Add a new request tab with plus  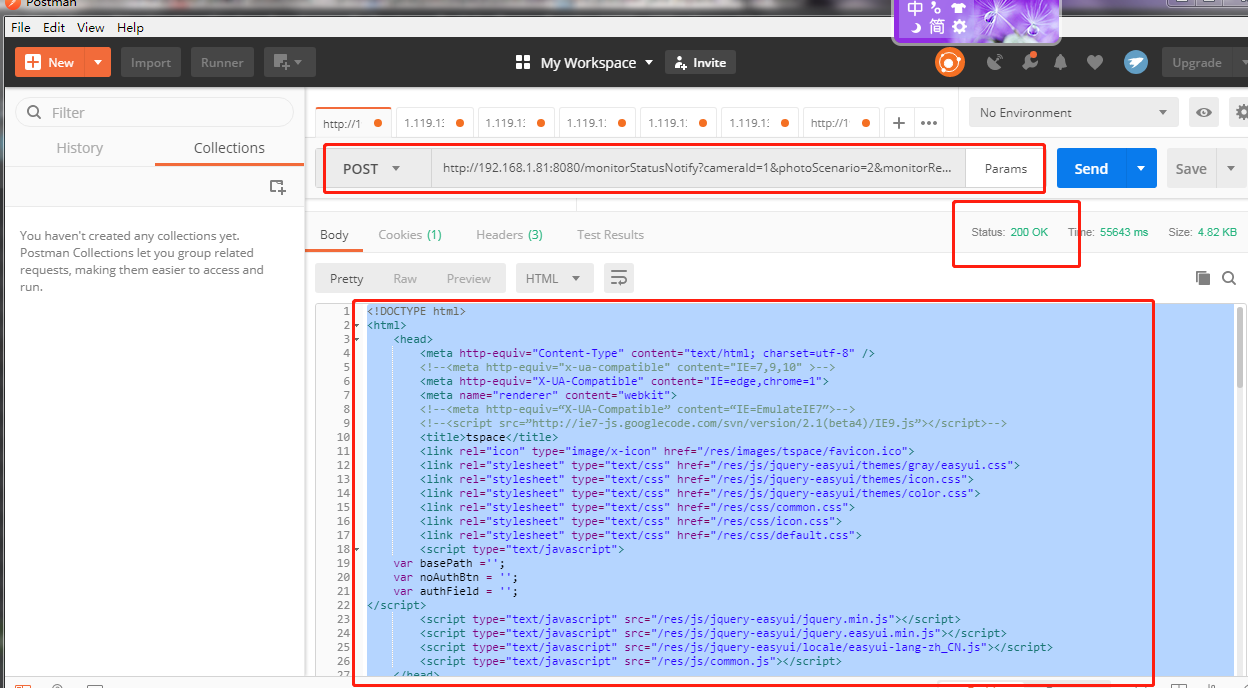coord(898,123)
